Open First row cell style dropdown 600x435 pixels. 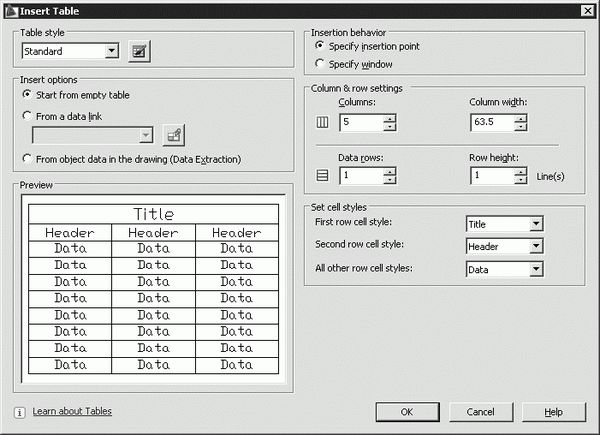[x=536, y=224]
